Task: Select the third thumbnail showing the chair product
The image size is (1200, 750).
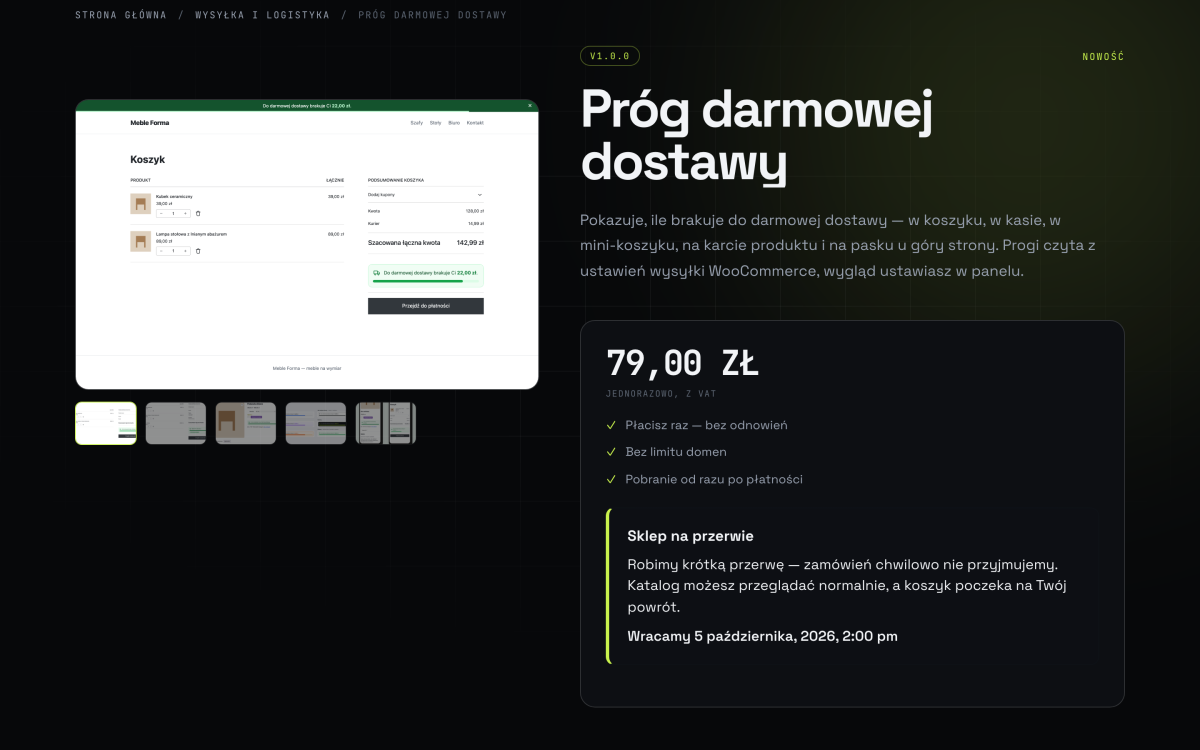Action: [246, 423]
